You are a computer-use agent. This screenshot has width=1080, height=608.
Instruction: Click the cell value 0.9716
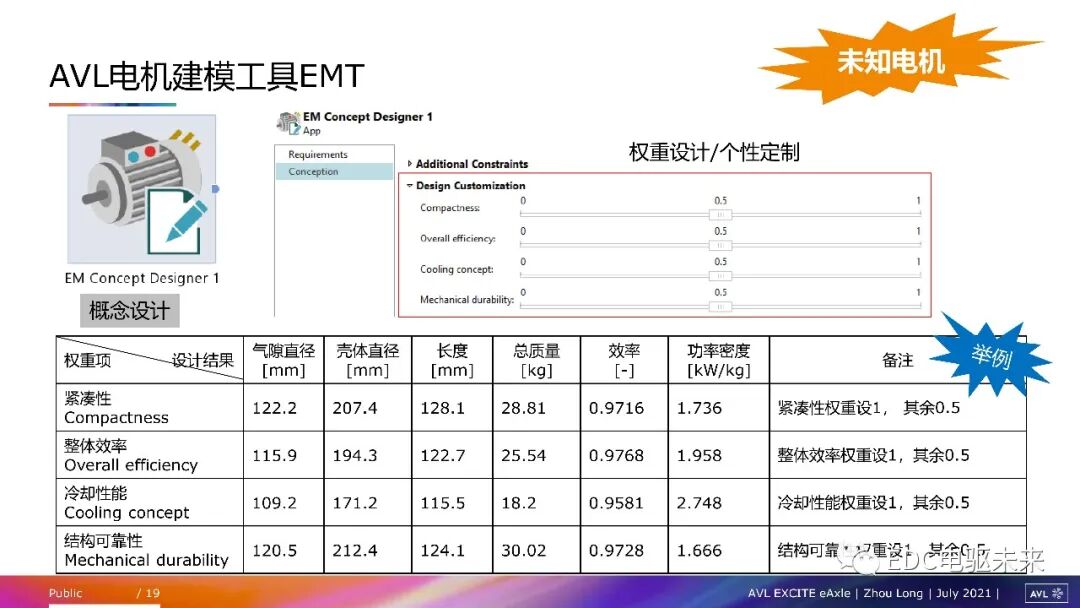coord(616,408)
